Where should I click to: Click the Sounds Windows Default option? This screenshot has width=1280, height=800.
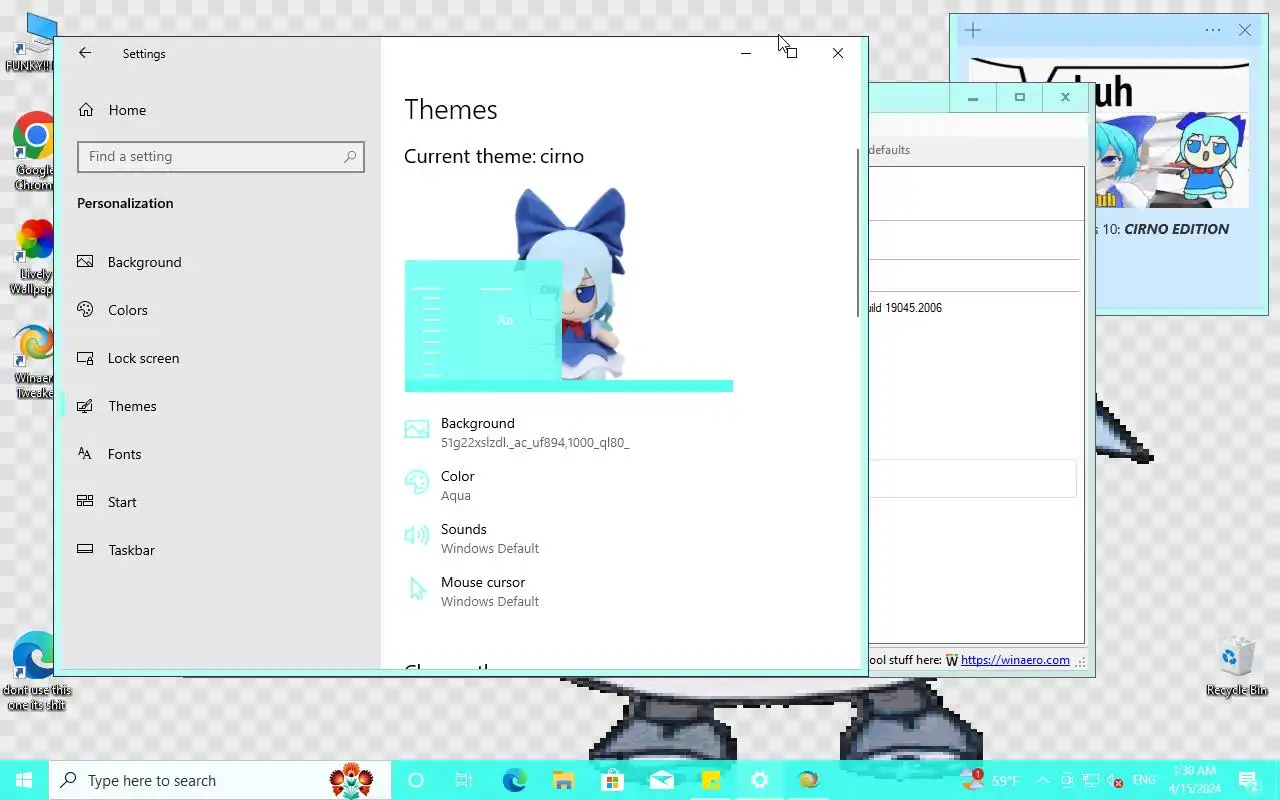tap(472, 538)
